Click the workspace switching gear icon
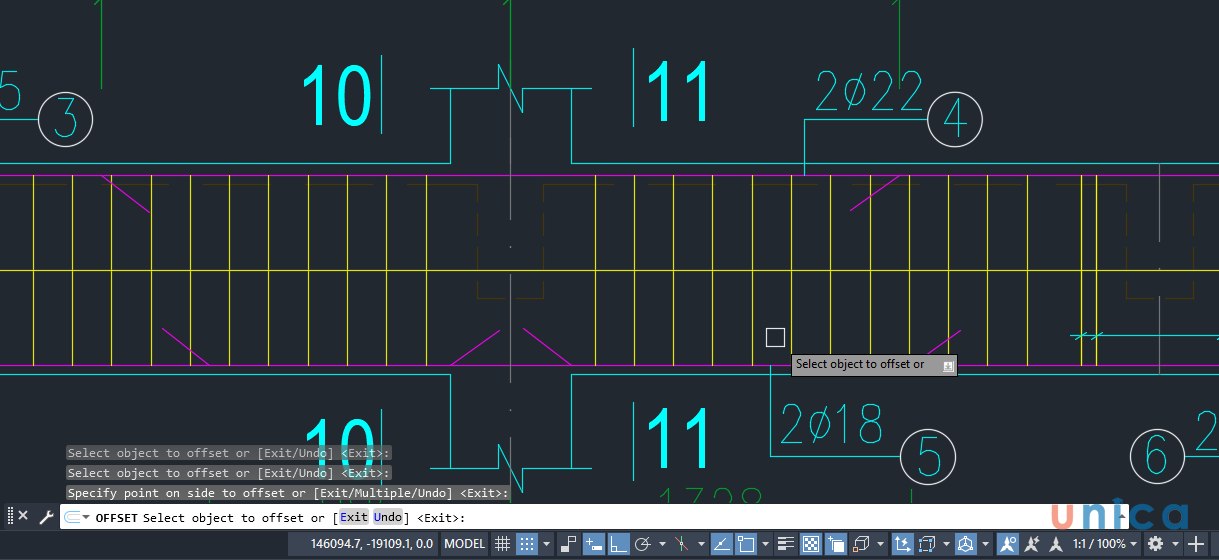This screenshot has height=560, width=1219. click(1154, 544)
